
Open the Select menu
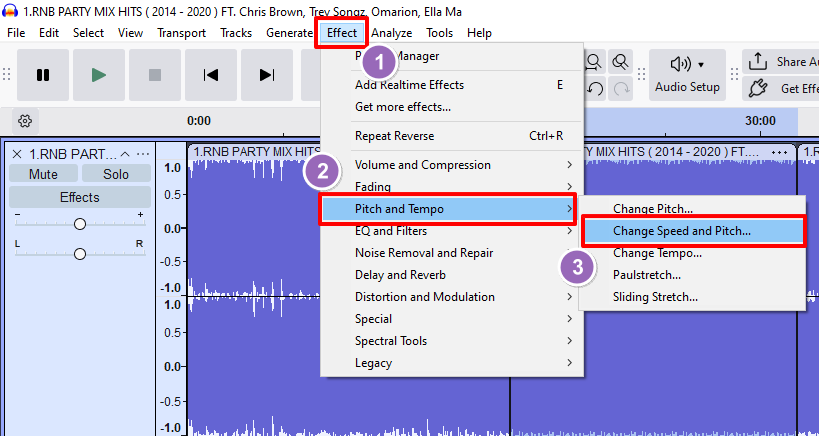pyautogui.click(x=88, y=33)
